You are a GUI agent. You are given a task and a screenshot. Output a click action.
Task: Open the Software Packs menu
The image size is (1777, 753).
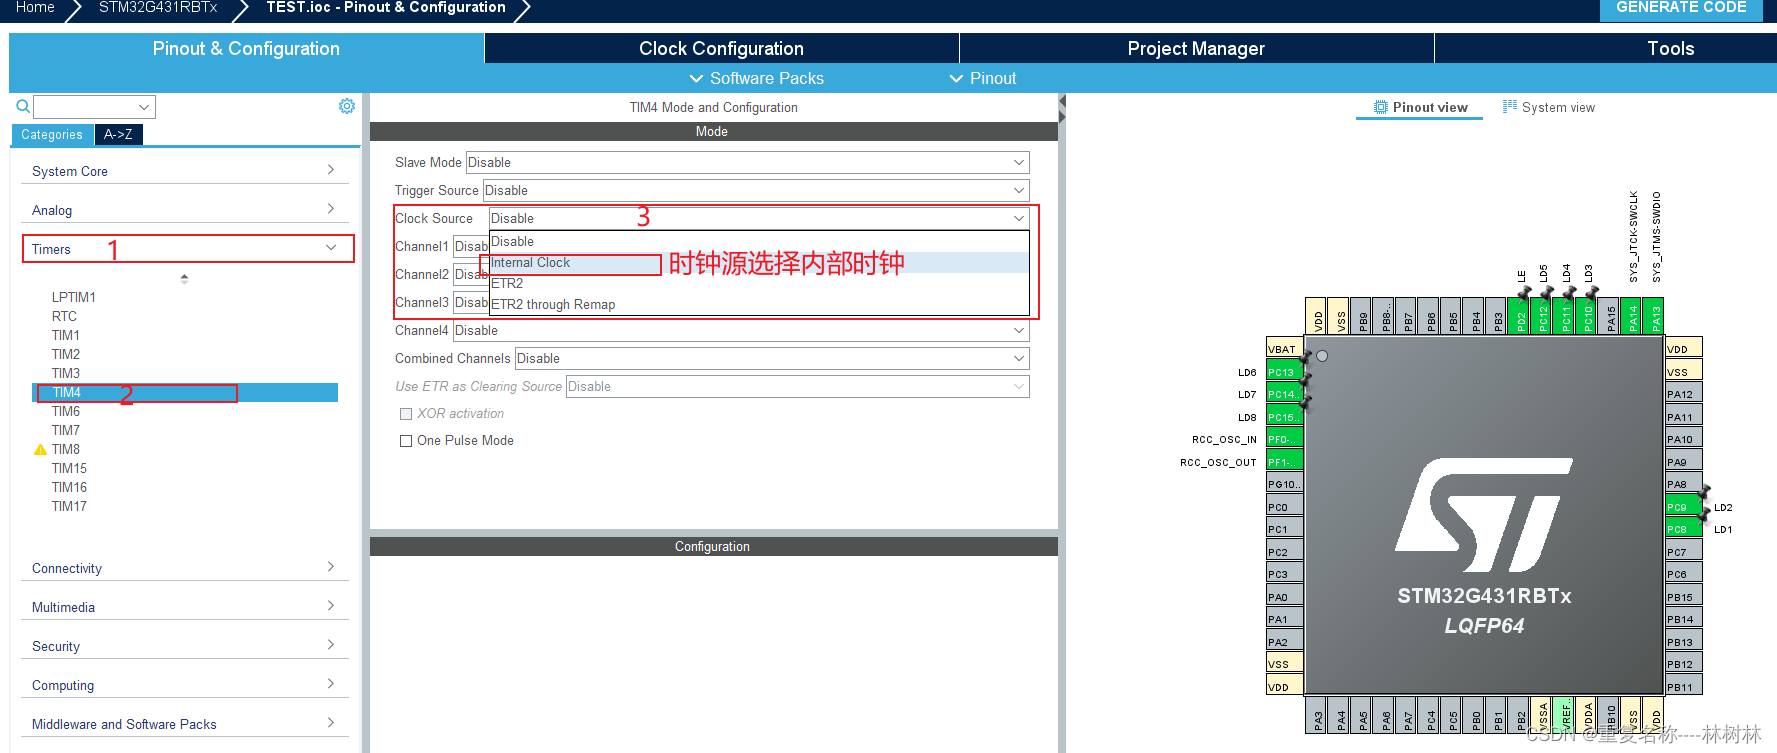pos(757,78)
